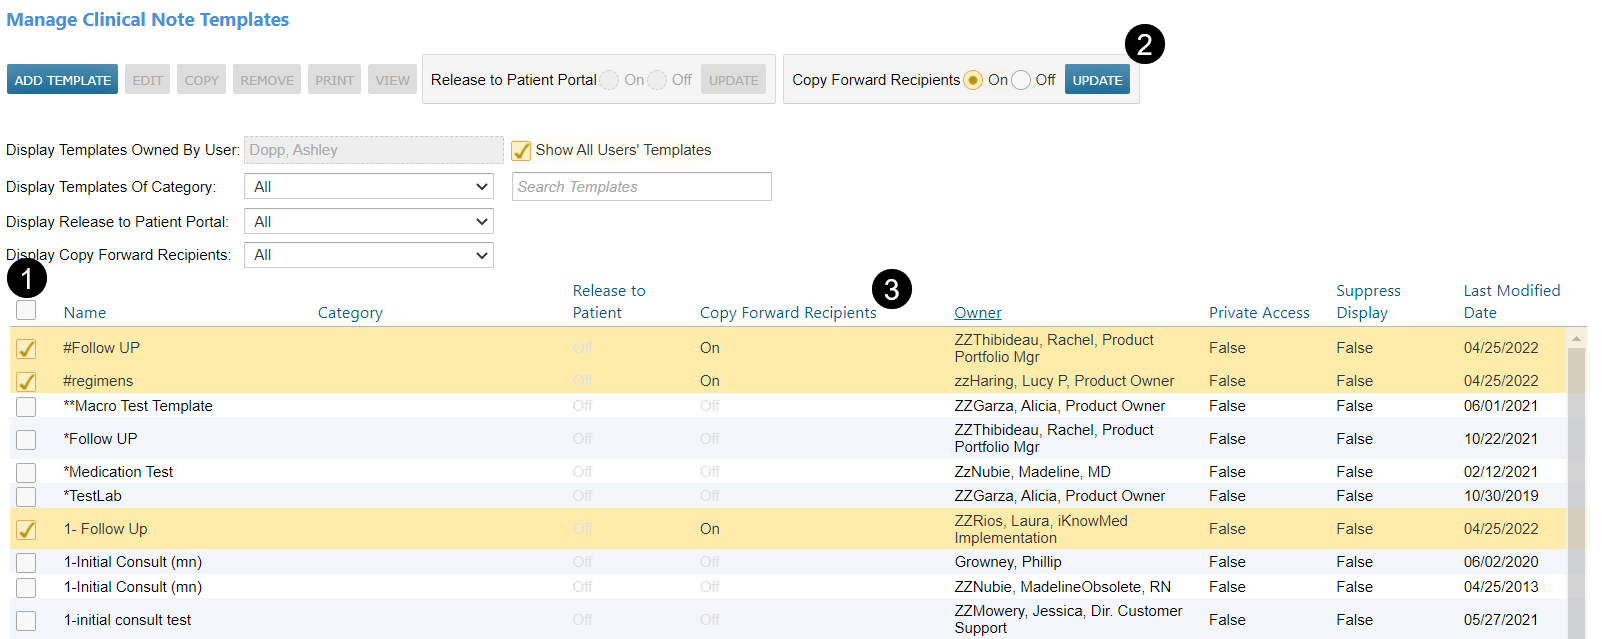This screenshot has width=1602, height=639.
Task: Select Copy Forward Recipients On radio button
Action: pyautogui.click(x=973, y=80)
